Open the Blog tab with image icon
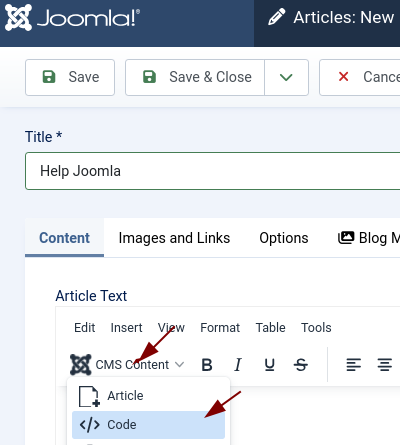 (369, 238)
